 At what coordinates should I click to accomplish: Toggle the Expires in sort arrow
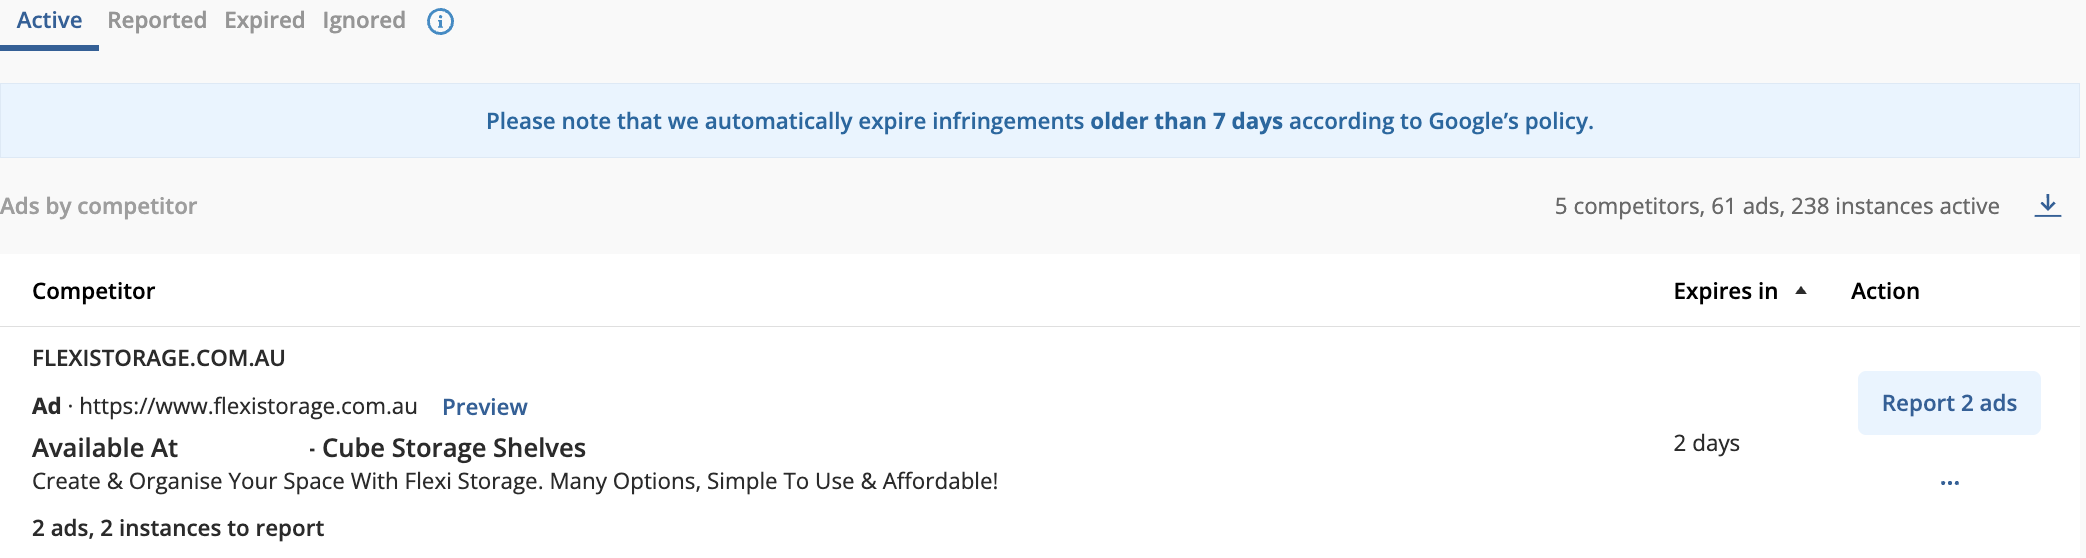[x=1801, y=291]
